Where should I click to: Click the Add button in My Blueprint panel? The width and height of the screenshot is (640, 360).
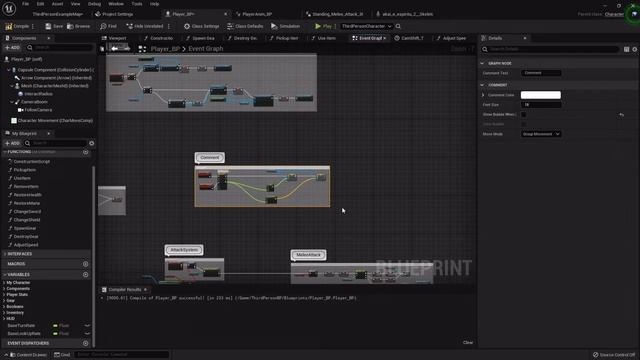(x=12, y=143)
